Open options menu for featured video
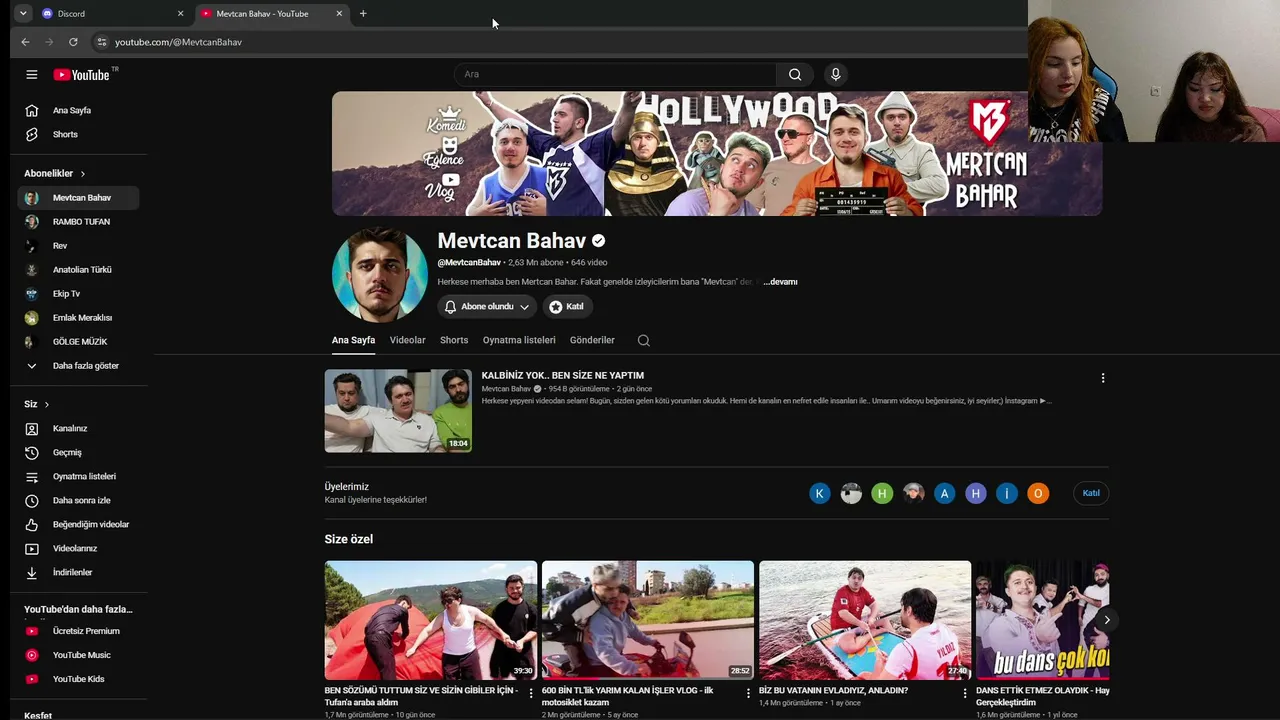Screen dimensions: 1280x720 click(1103, 378)
